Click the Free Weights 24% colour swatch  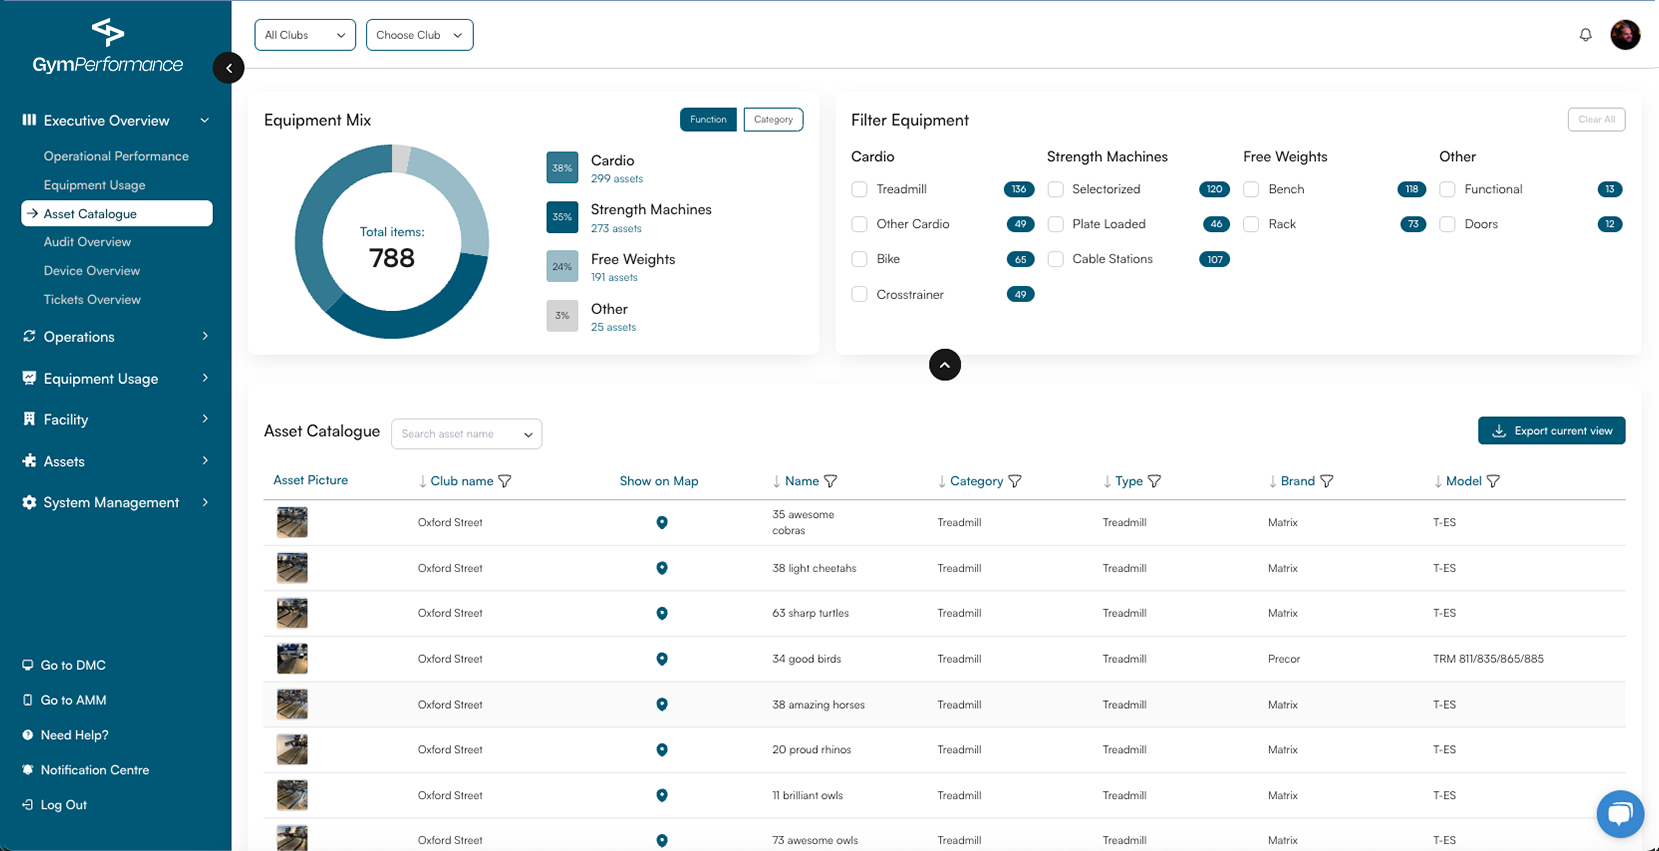(x=562, y=267)
